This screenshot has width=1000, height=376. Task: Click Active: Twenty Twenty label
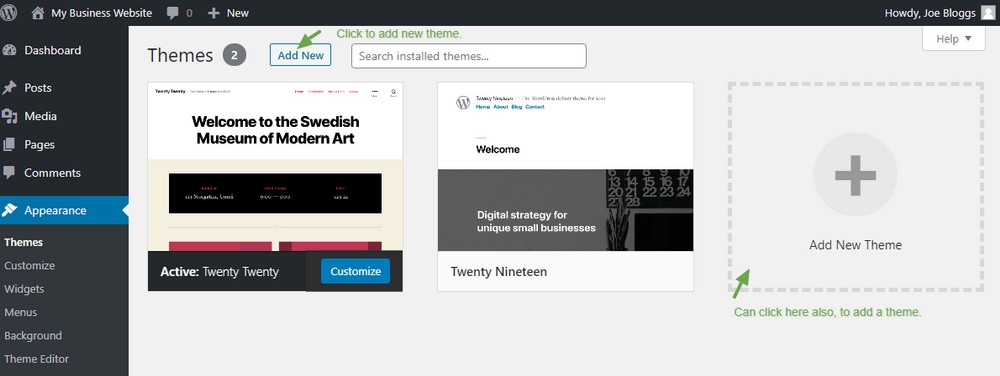[x=219, y=271]
